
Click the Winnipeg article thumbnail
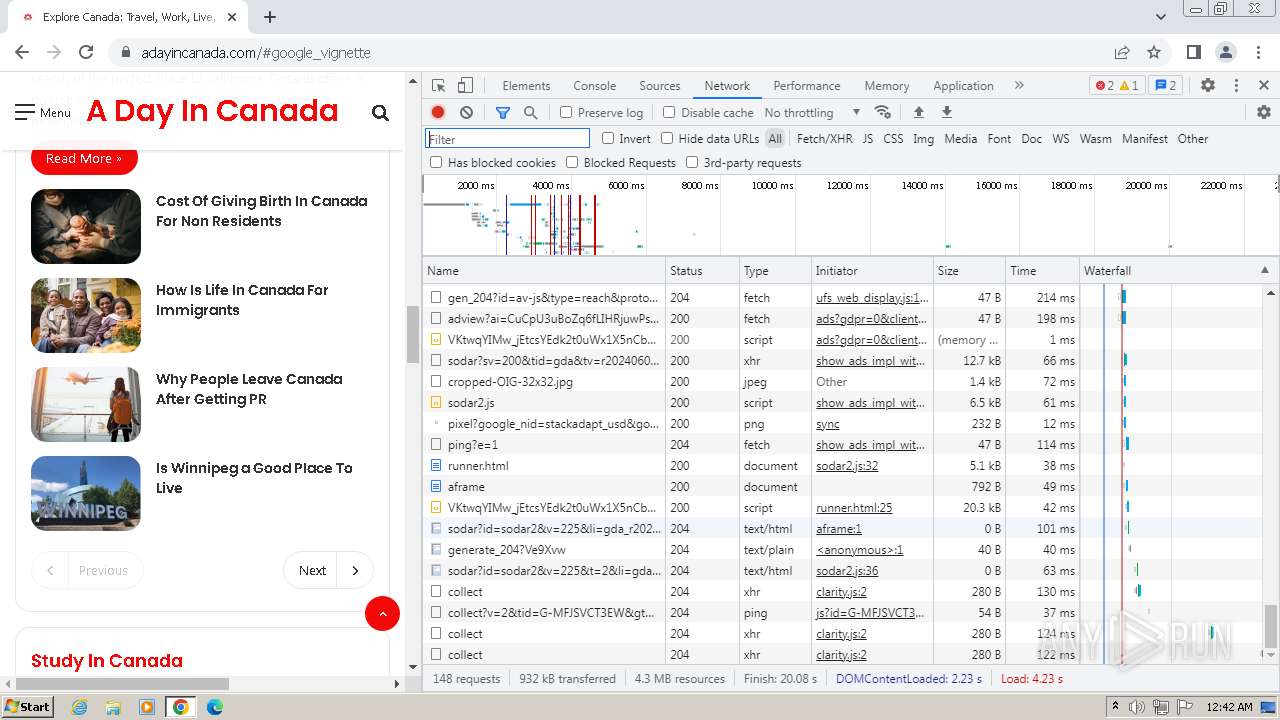click(x=86, y=493)
